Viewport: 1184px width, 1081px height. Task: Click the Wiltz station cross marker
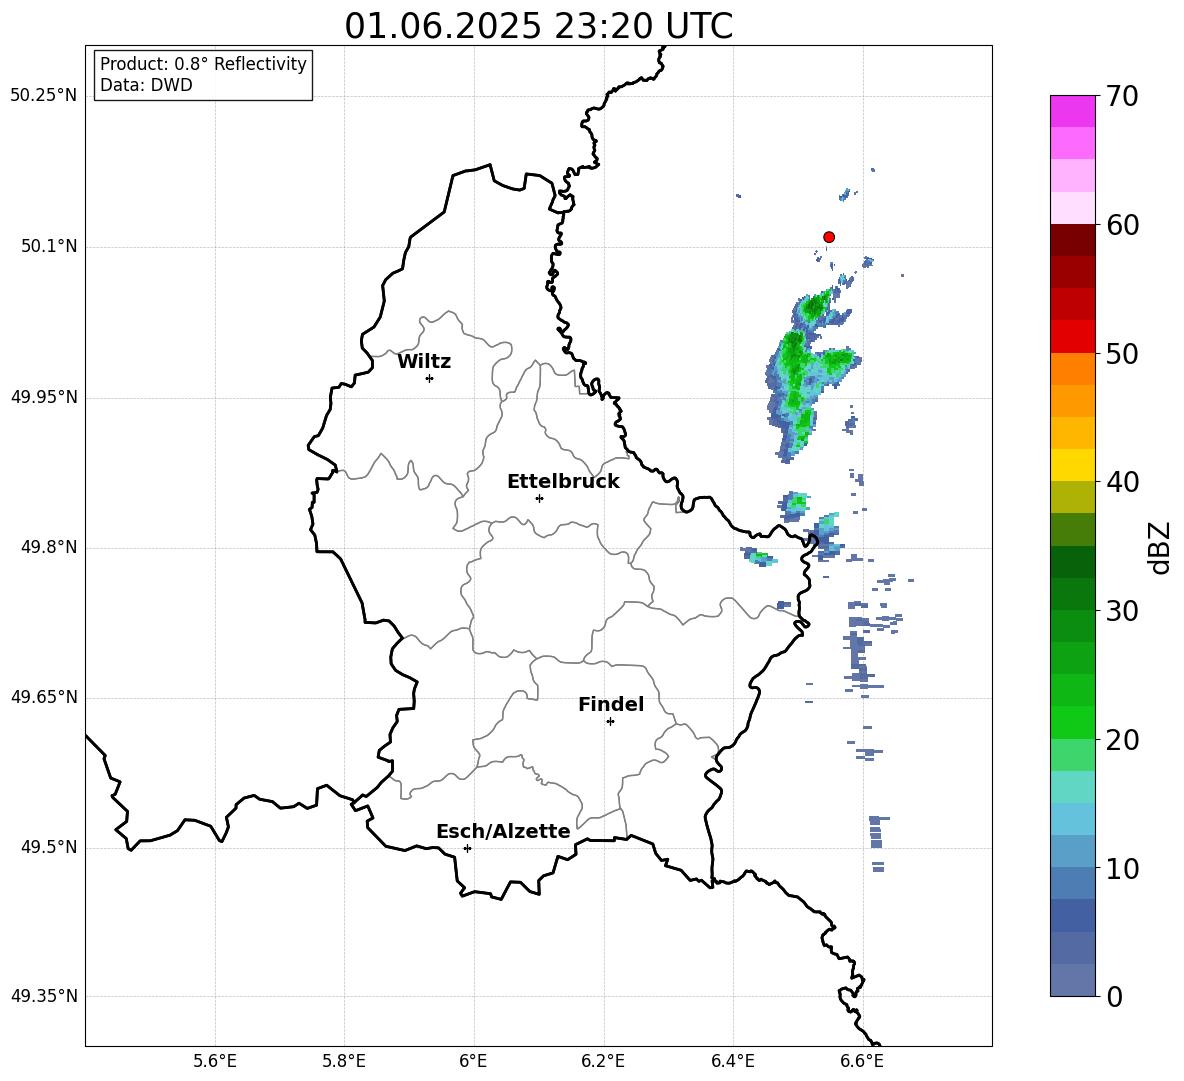[x=430, y=378]
